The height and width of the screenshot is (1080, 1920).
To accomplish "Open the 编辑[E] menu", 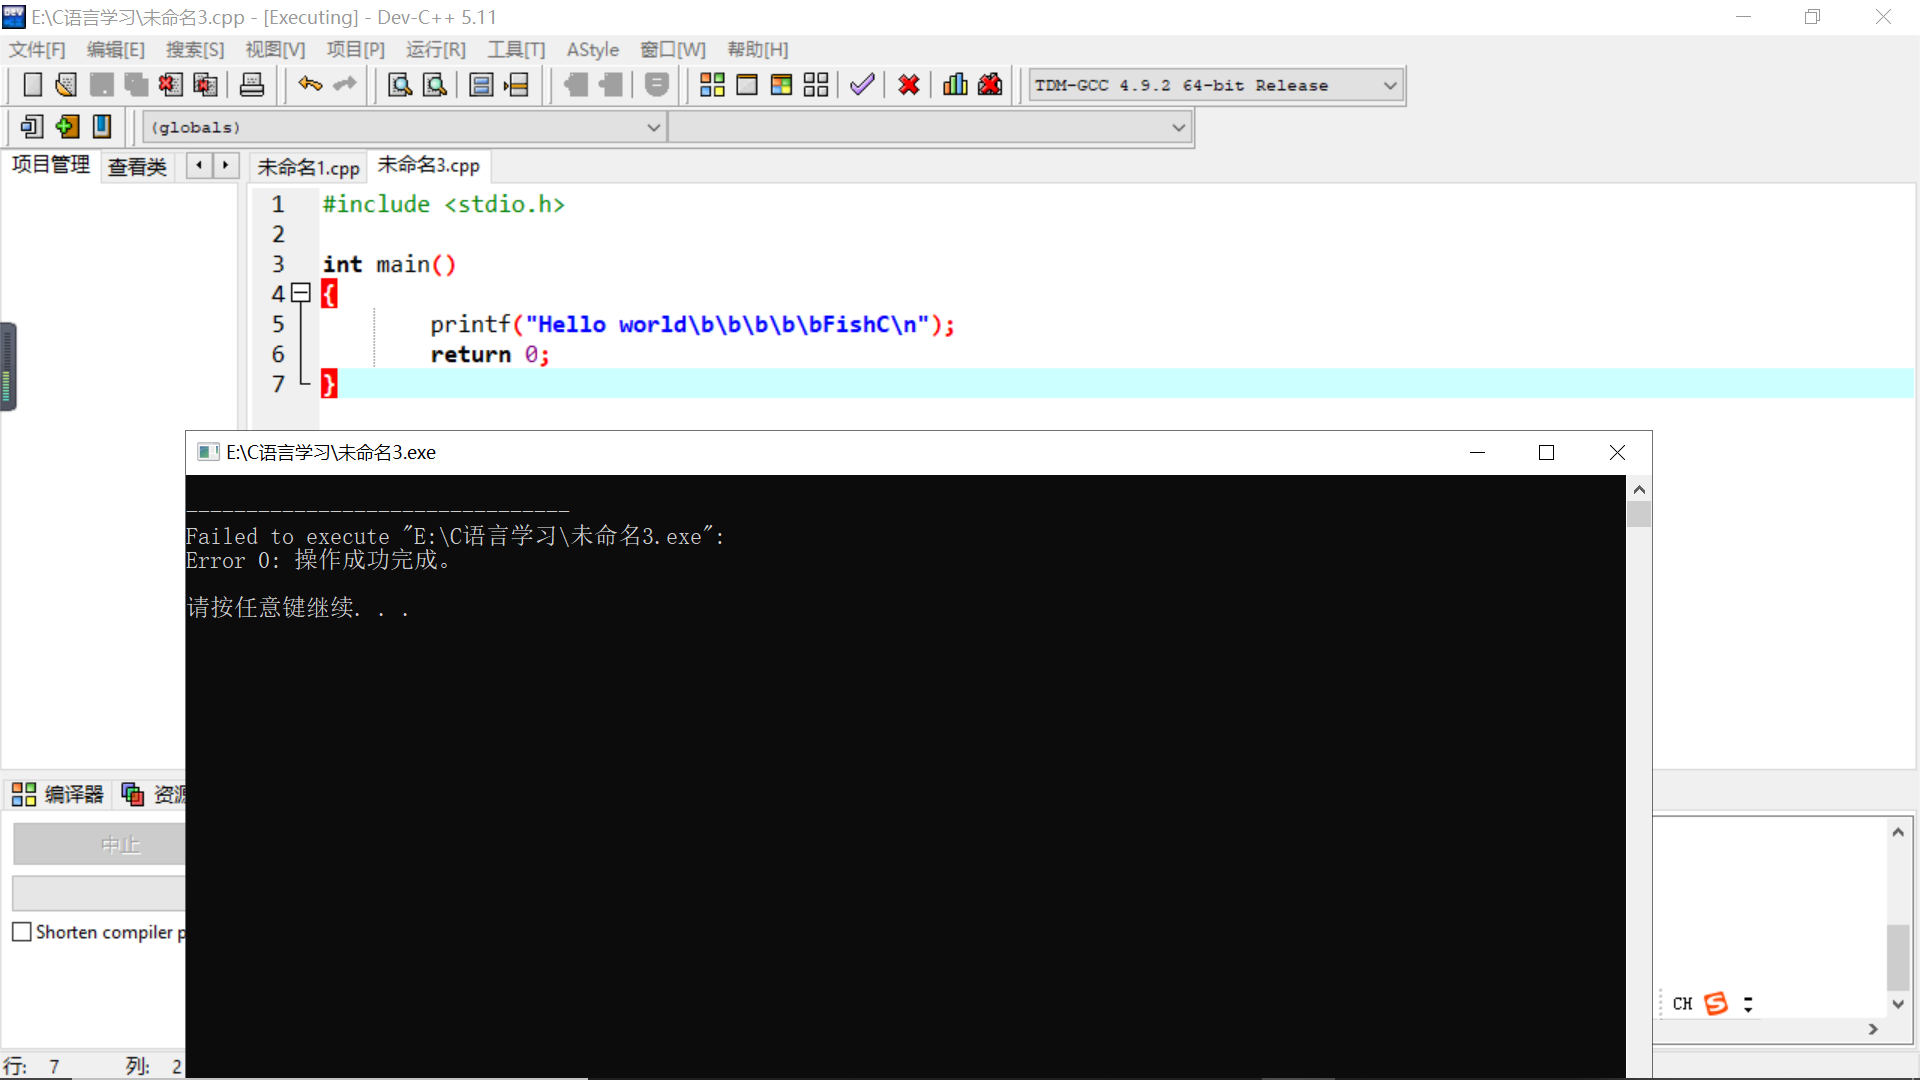I will [x=116, y=50].
